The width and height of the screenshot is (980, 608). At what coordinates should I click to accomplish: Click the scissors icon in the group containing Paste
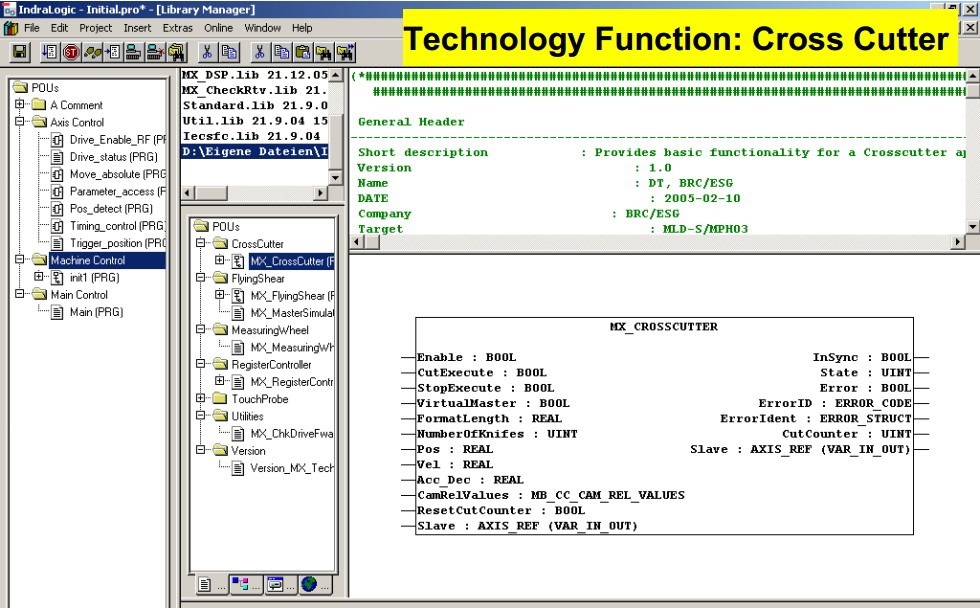(x=259, y=52)
